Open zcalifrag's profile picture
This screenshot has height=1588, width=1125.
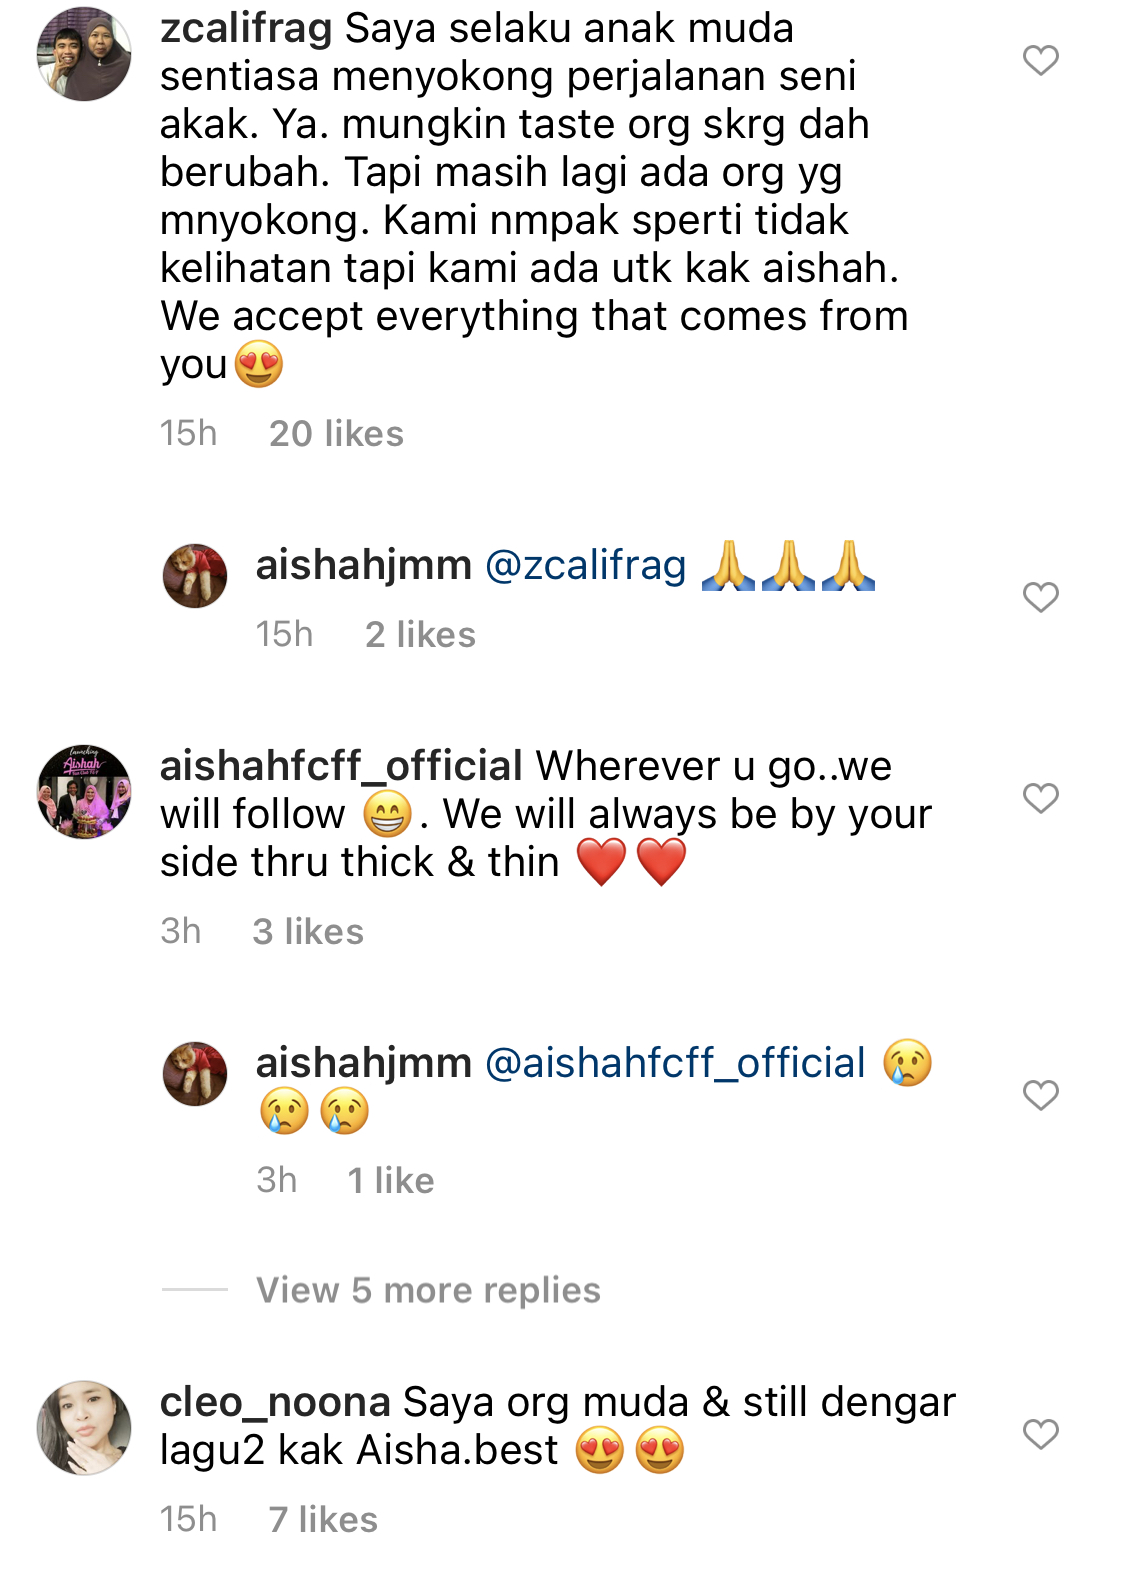pyautogui.click(x=84, y=54)
